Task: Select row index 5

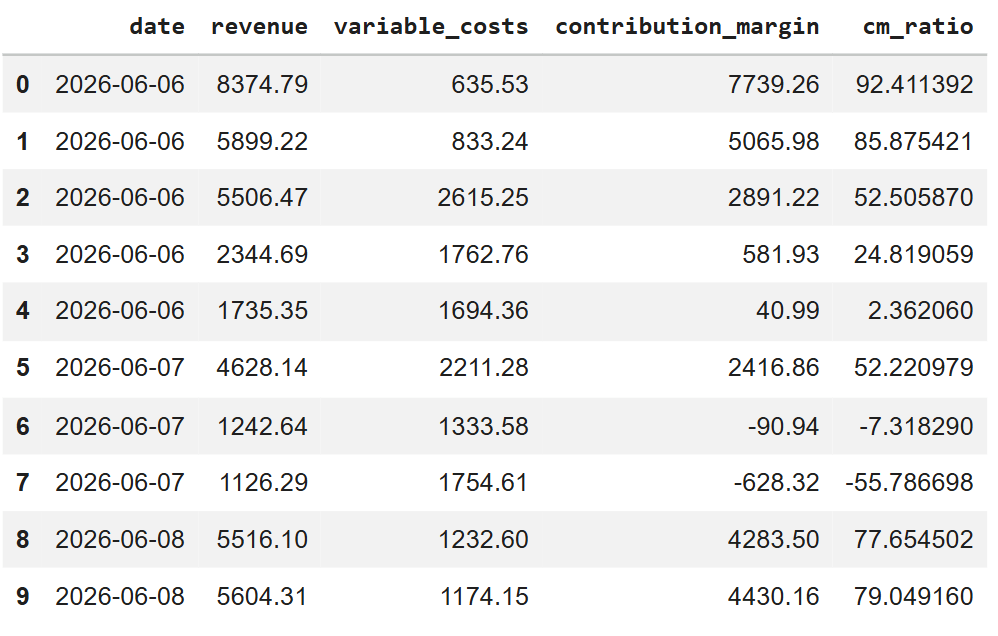Action: 22,367
